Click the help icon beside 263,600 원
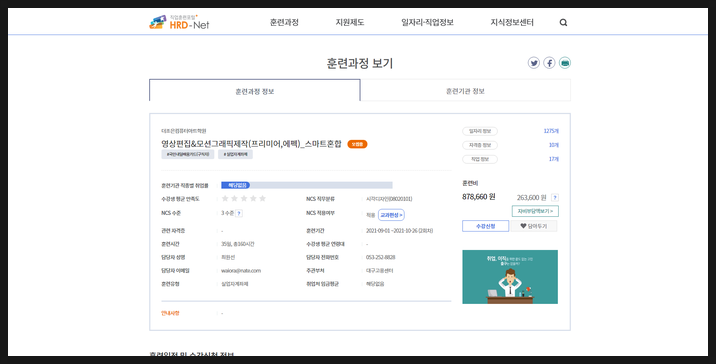716x364 pixels. (x=555, y=198)
